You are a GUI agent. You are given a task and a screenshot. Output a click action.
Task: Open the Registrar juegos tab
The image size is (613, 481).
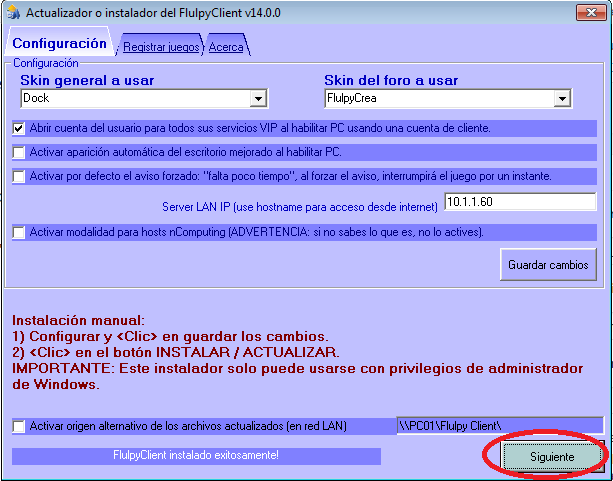(161, 47)
